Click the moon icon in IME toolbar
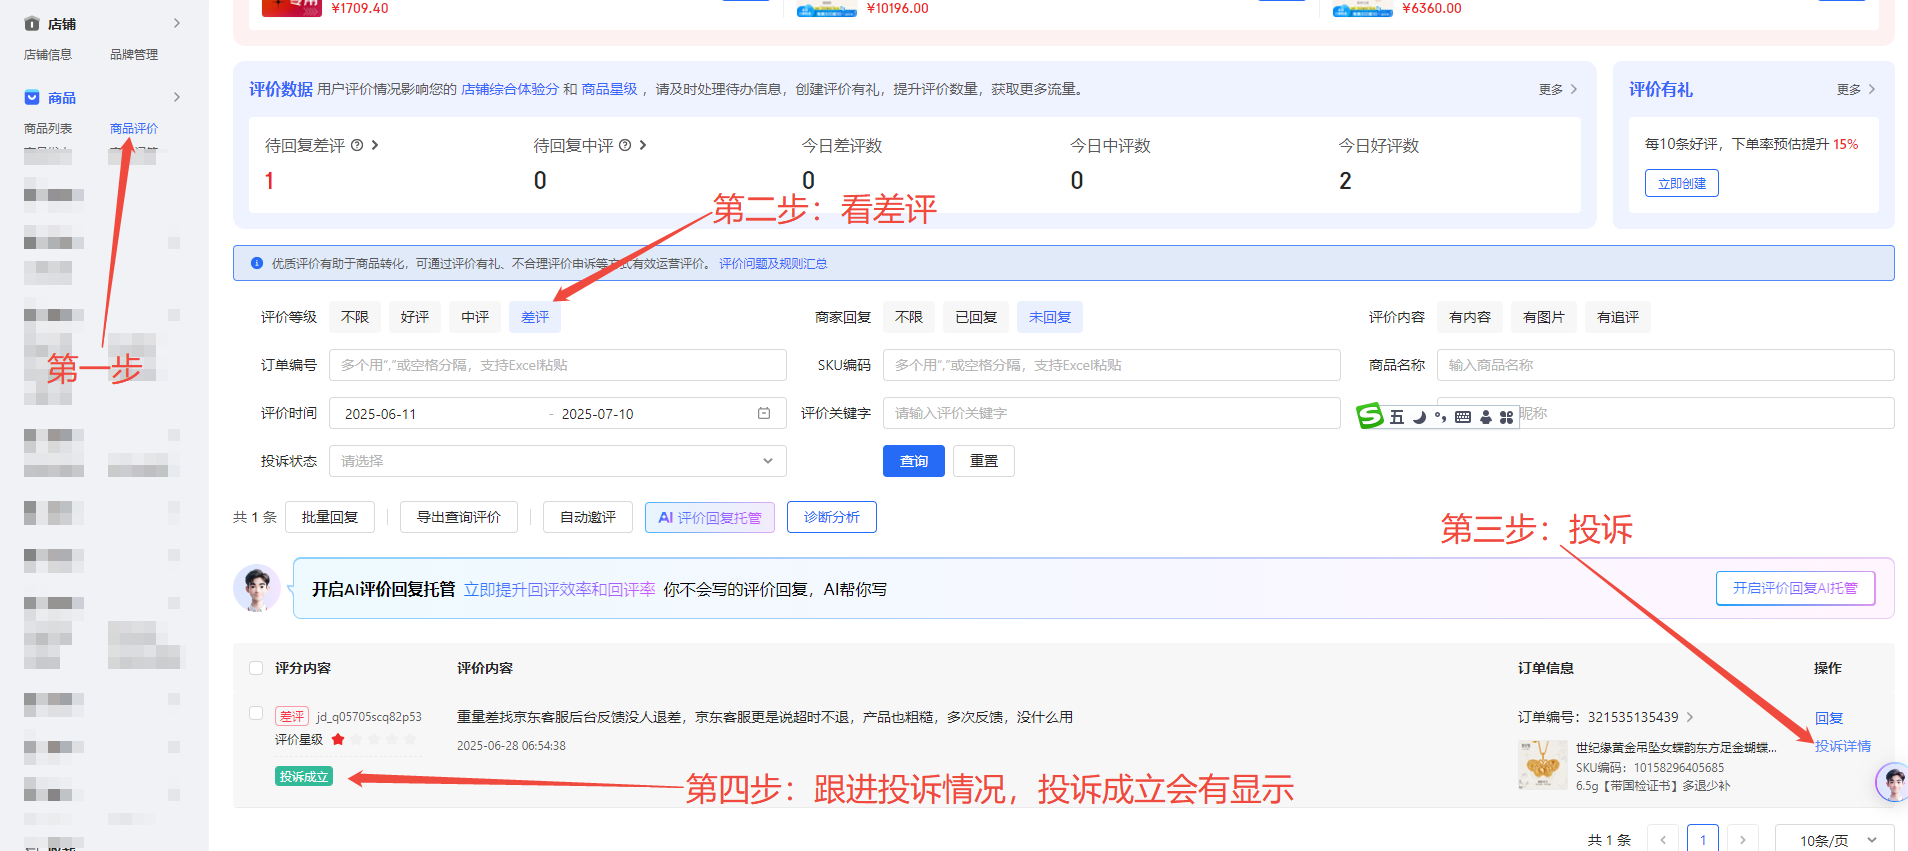Image resolution: width=1908 pixels, height=851 pixels. 1419,417
